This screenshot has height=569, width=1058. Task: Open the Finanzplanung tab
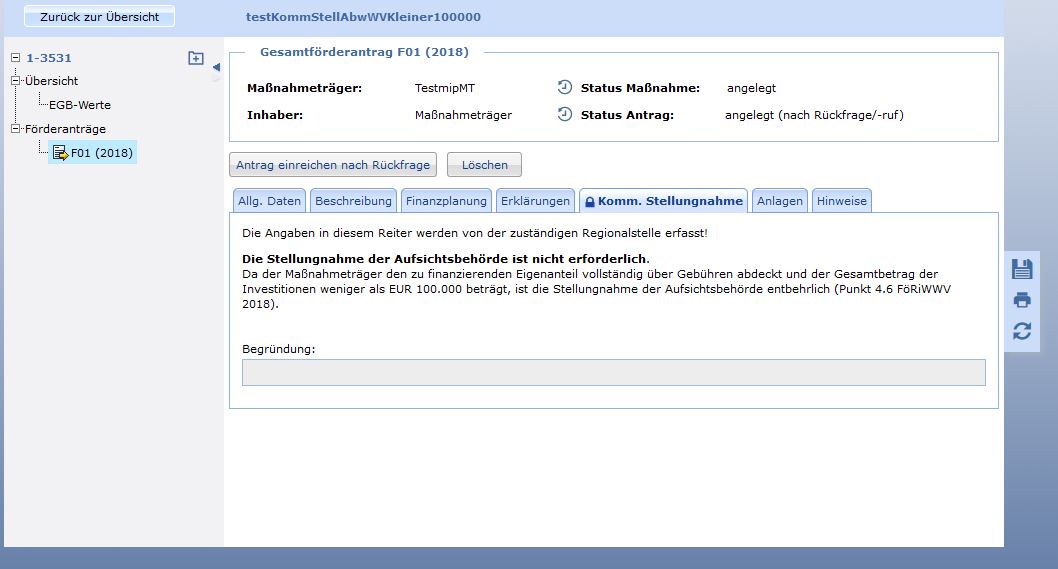(x=446, y=200)
